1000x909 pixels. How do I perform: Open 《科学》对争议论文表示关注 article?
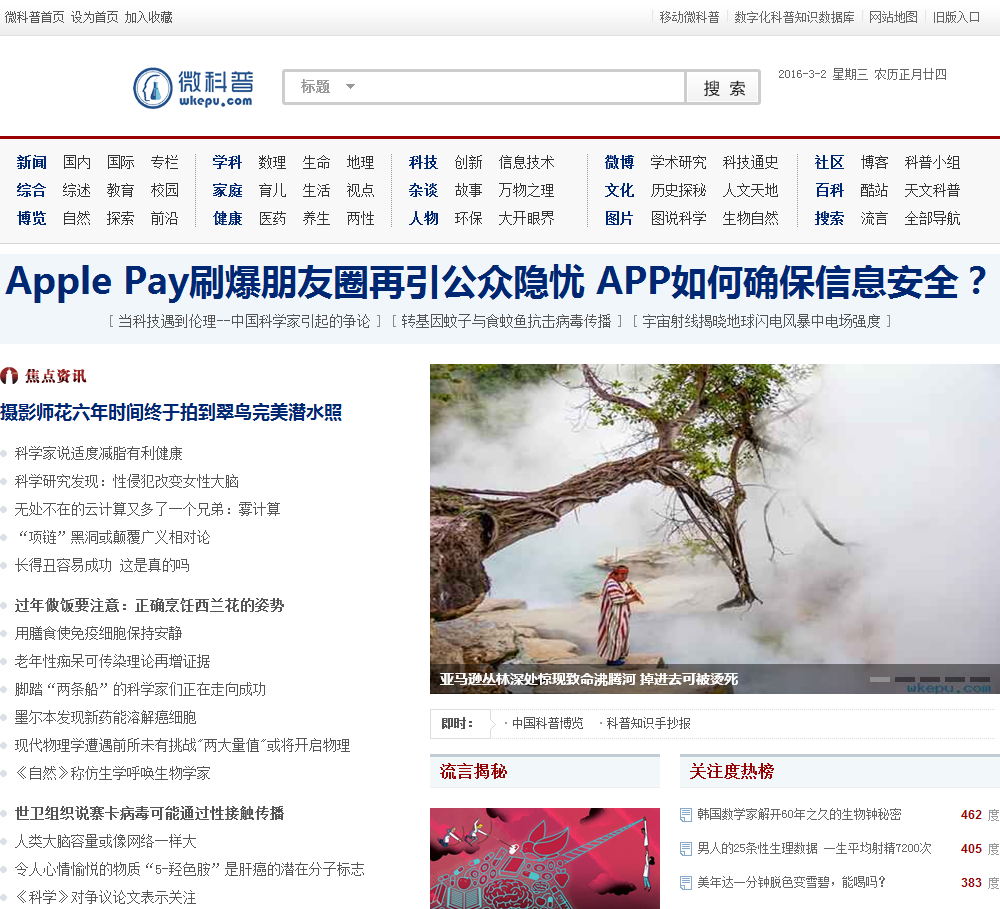105,898
